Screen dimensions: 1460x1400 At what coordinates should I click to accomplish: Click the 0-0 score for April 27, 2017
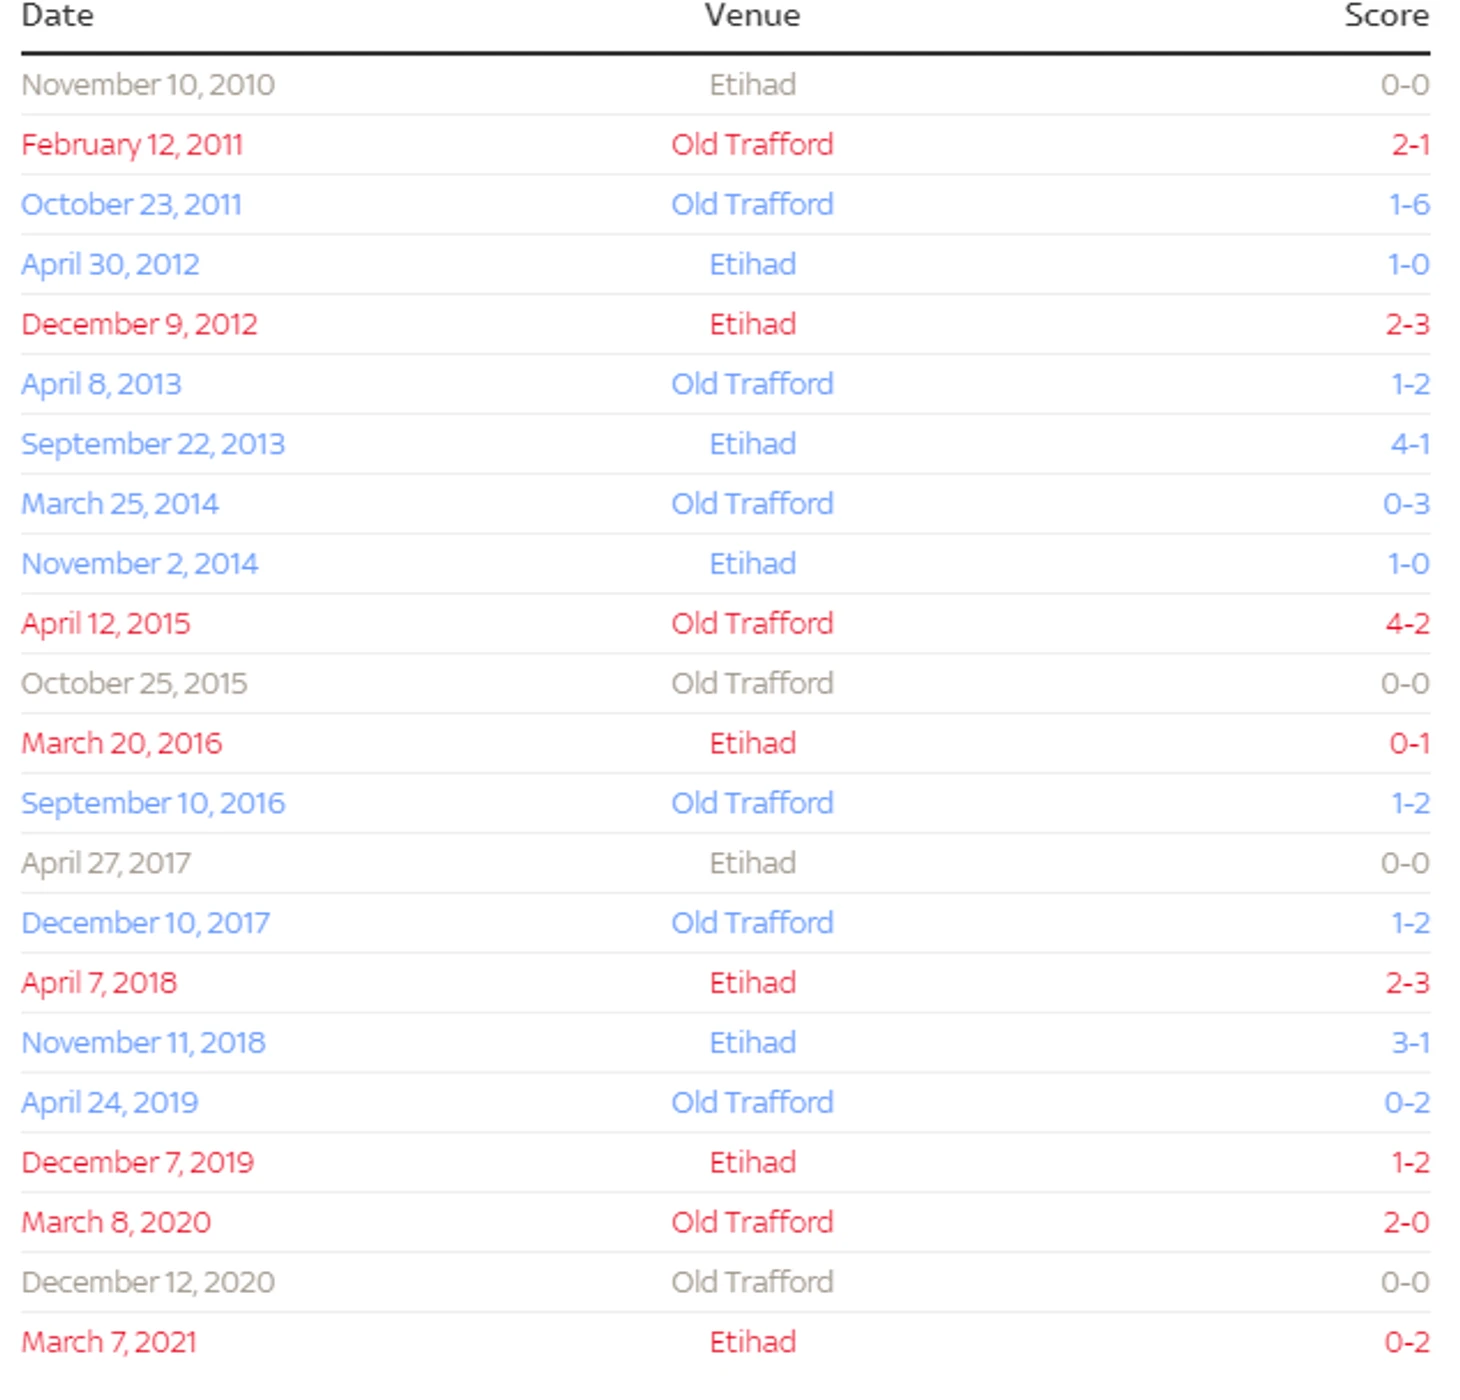coord(1405,864)
